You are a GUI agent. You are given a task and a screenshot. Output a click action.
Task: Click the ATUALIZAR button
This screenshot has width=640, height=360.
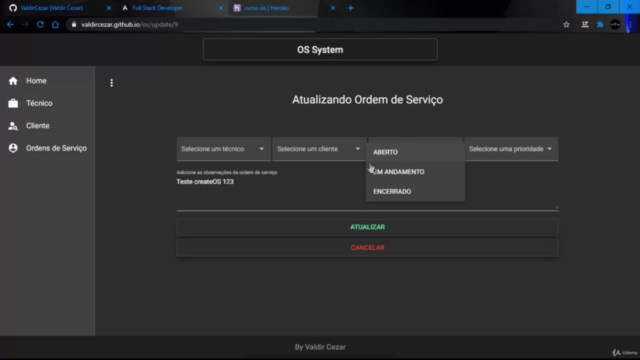(x=367, y=227)
